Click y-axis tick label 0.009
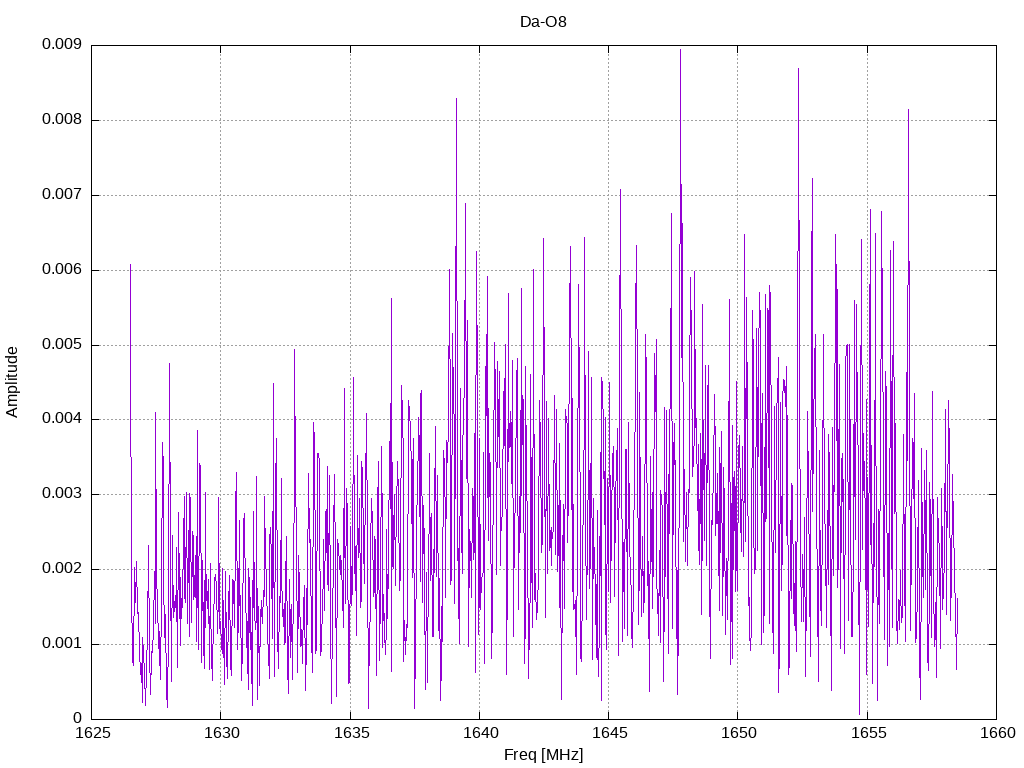 tap(62, 44)
